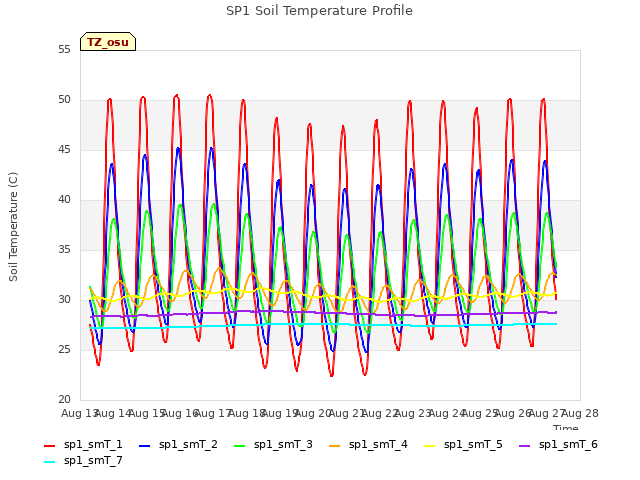Click the green sp1_smT_3 legend swatch
The height and width of the screenshot is (480, 640).
coord(240,446)
